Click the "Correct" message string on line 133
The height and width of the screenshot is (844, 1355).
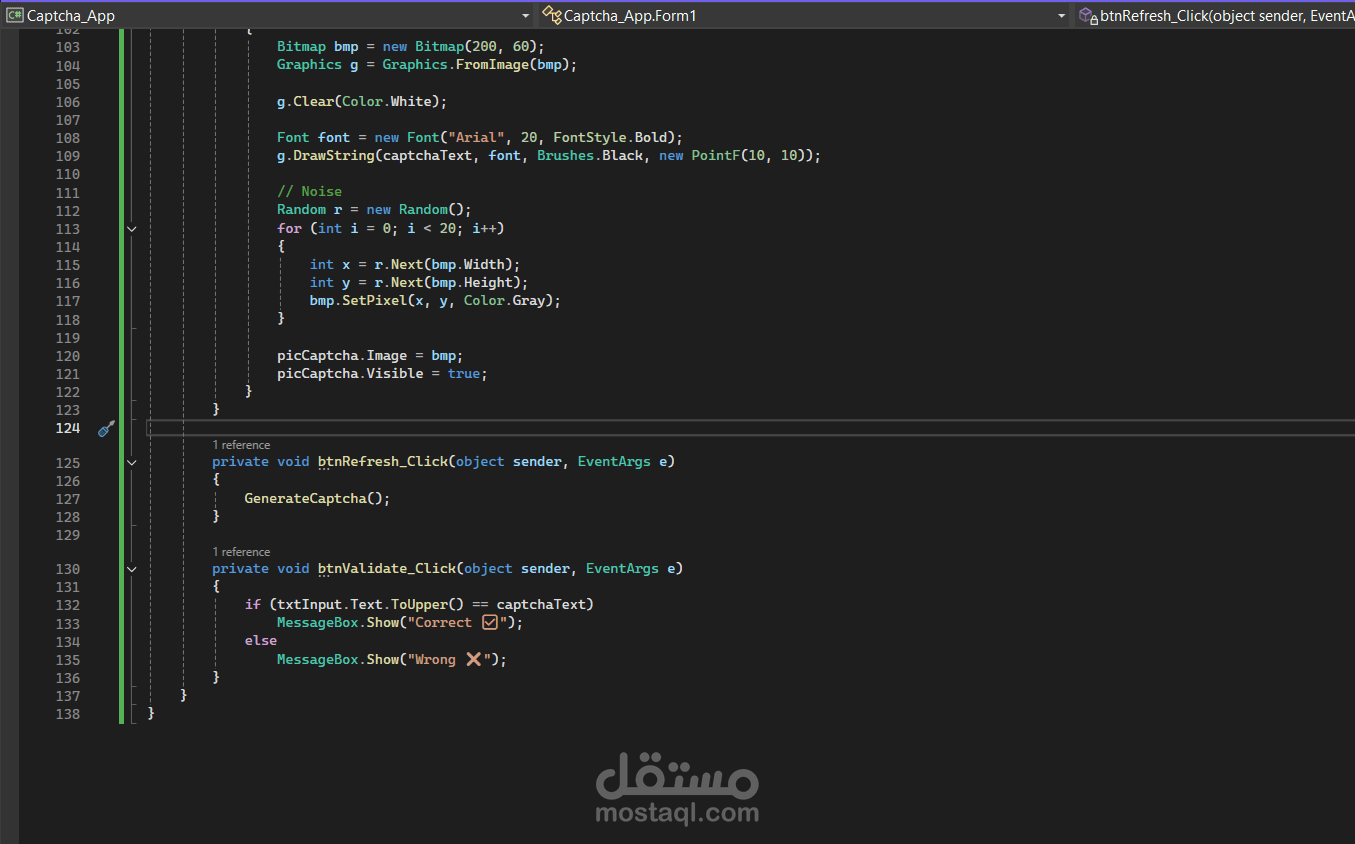(457, 622)
